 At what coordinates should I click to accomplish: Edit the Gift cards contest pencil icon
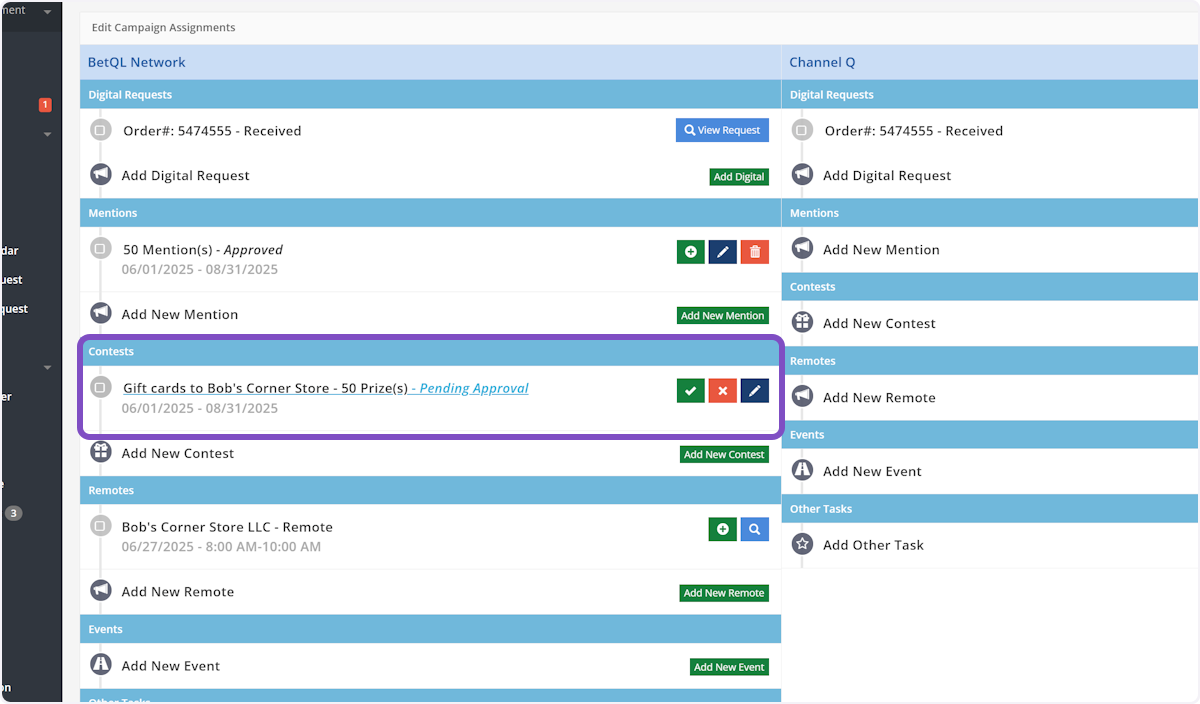click(755, 391)
